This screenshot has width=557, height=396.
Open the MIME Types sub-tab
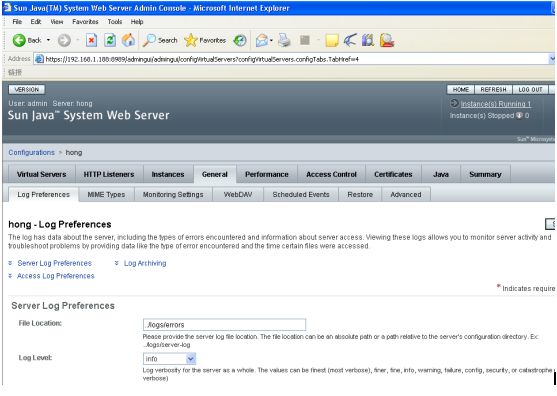click(106, 195)
